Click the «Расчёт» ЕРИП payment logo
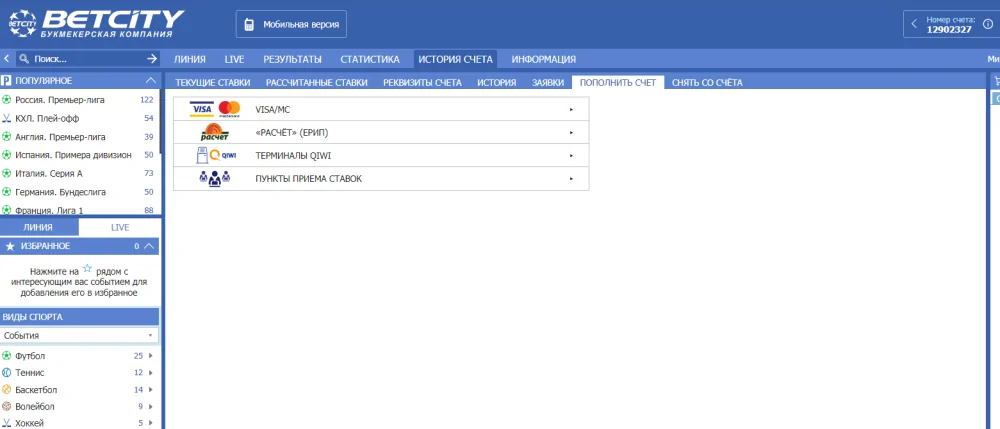This screenshot has height=429, width=1000. 215,132
